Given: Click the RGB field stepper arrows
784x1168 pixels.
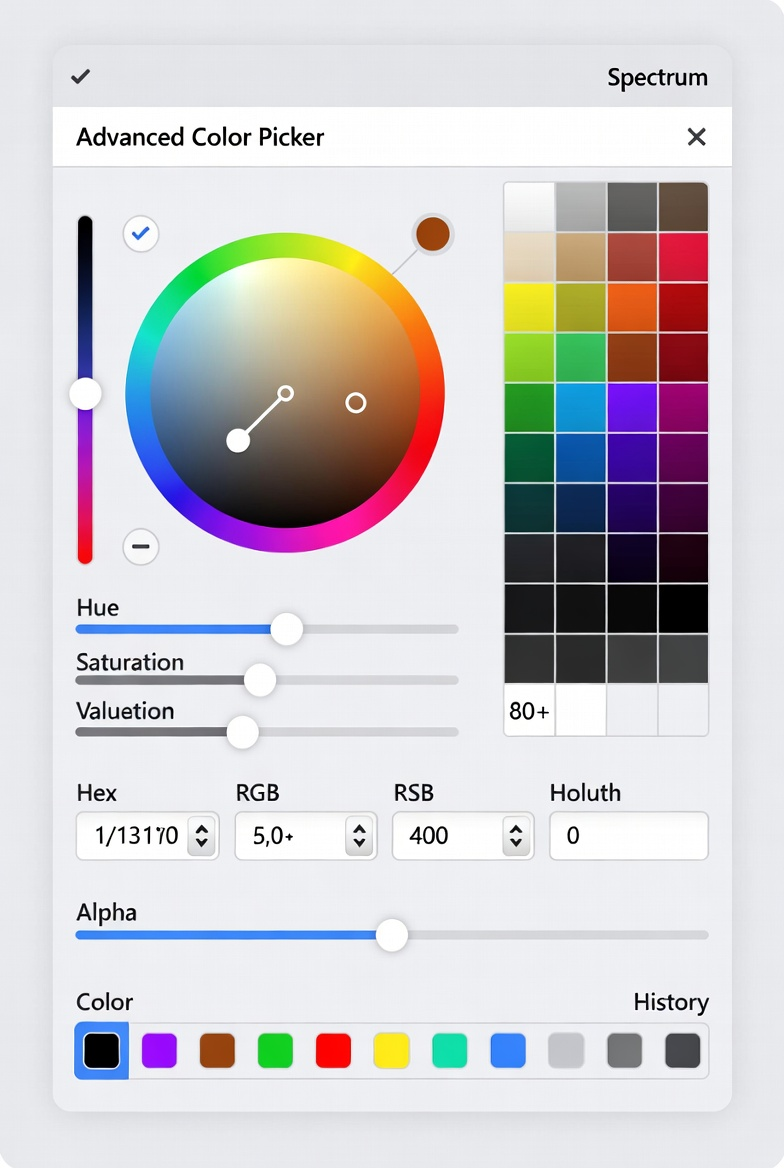Looking at the screenshot, I should 358,836.
